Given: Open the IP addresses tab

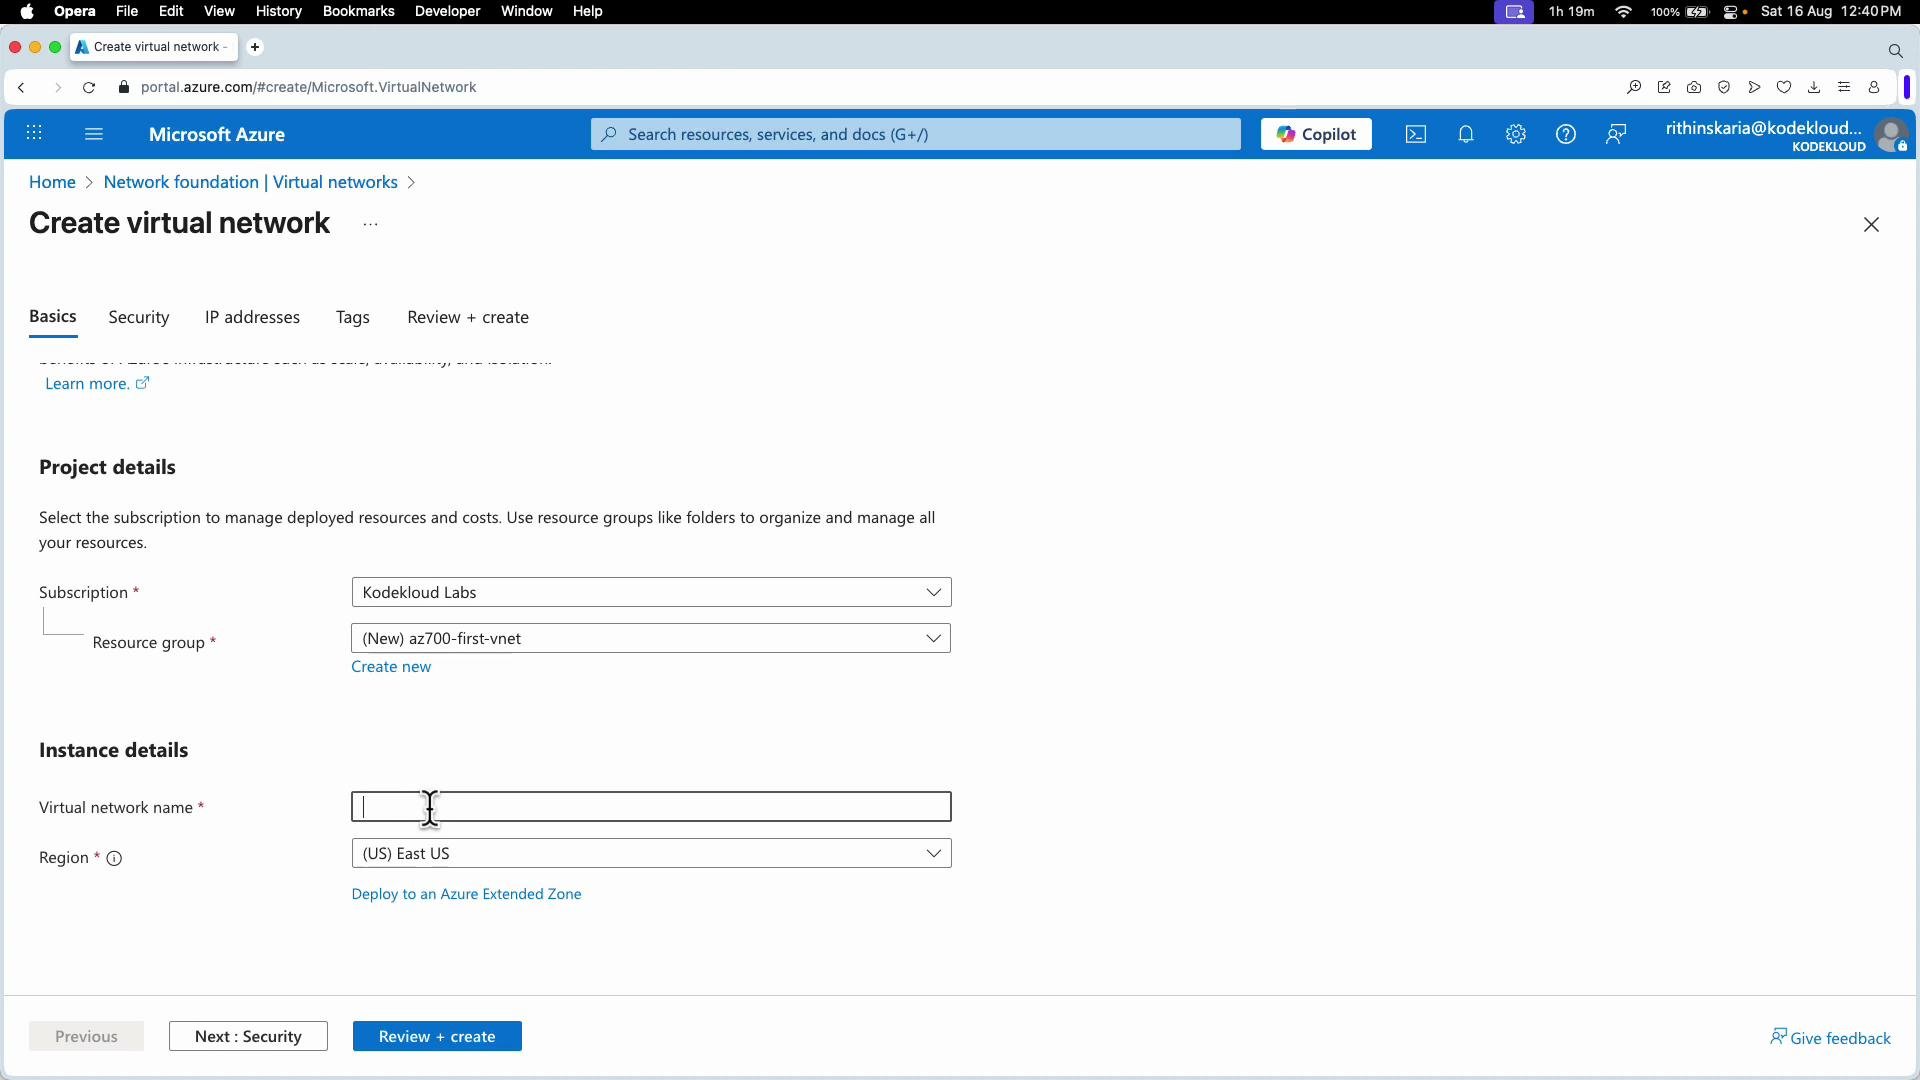Looking at the screenshot, I should tap(252, 317).
